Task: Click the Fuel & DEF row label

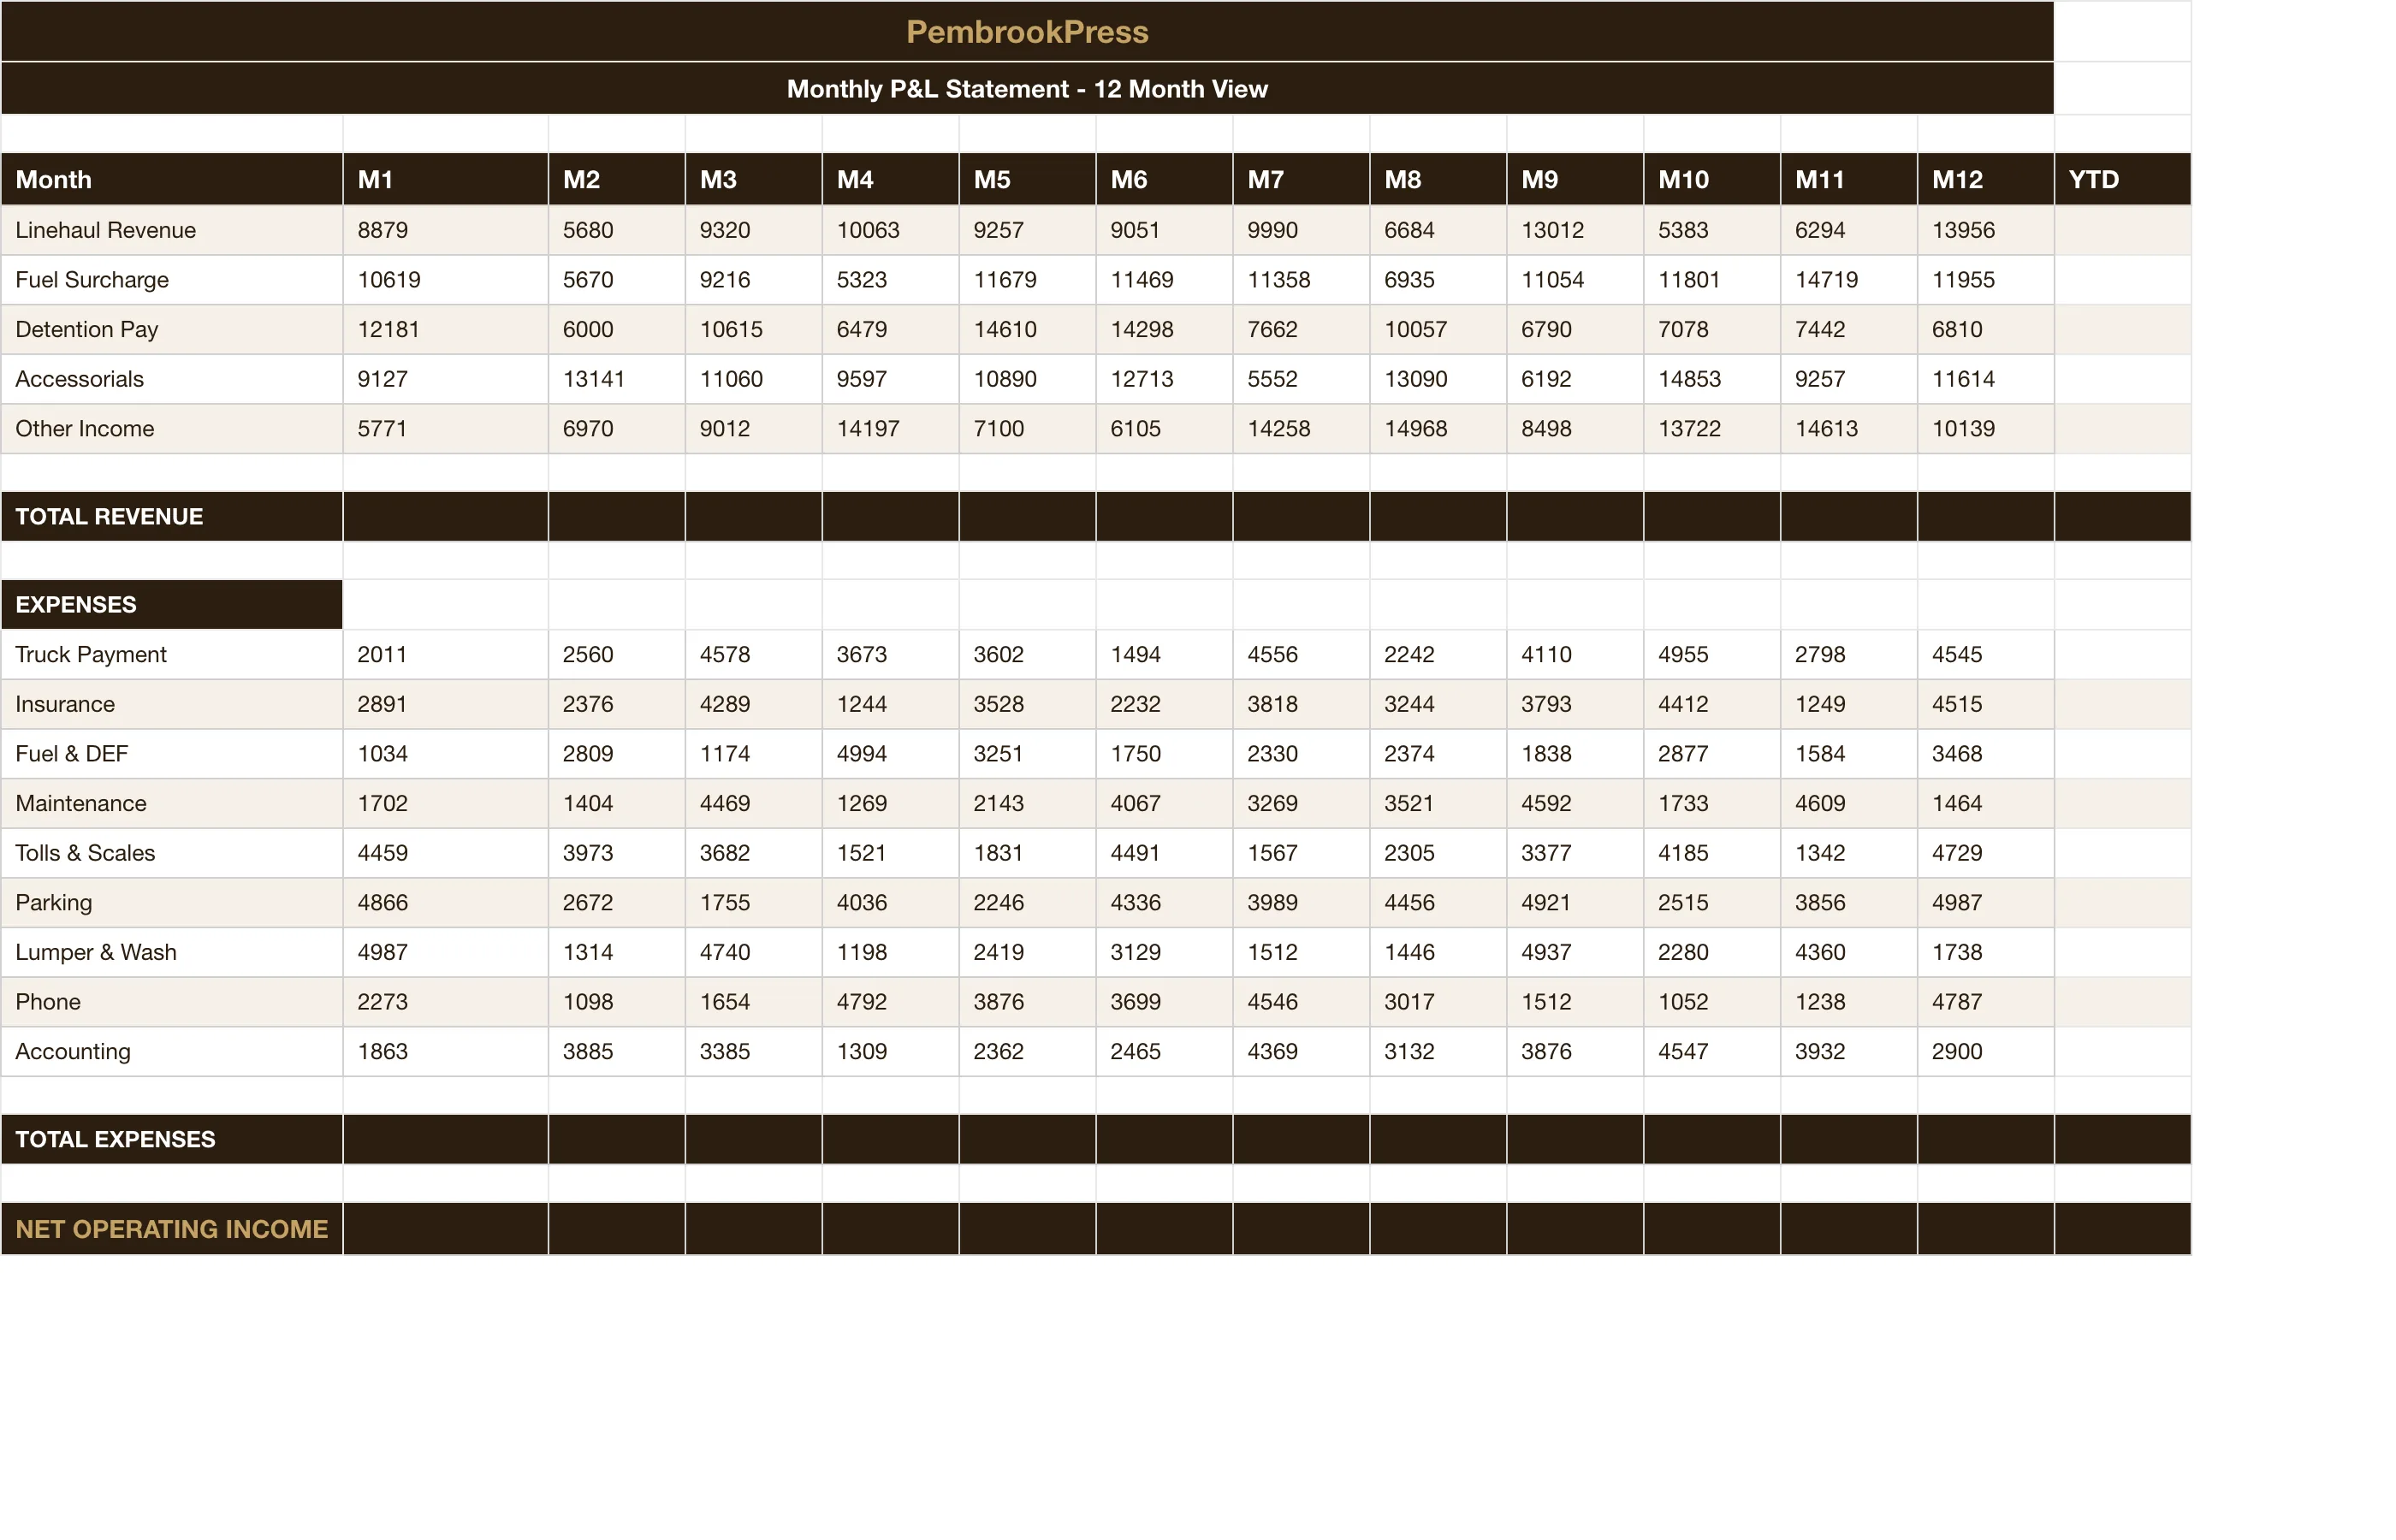Action: [x=172, y=753]
